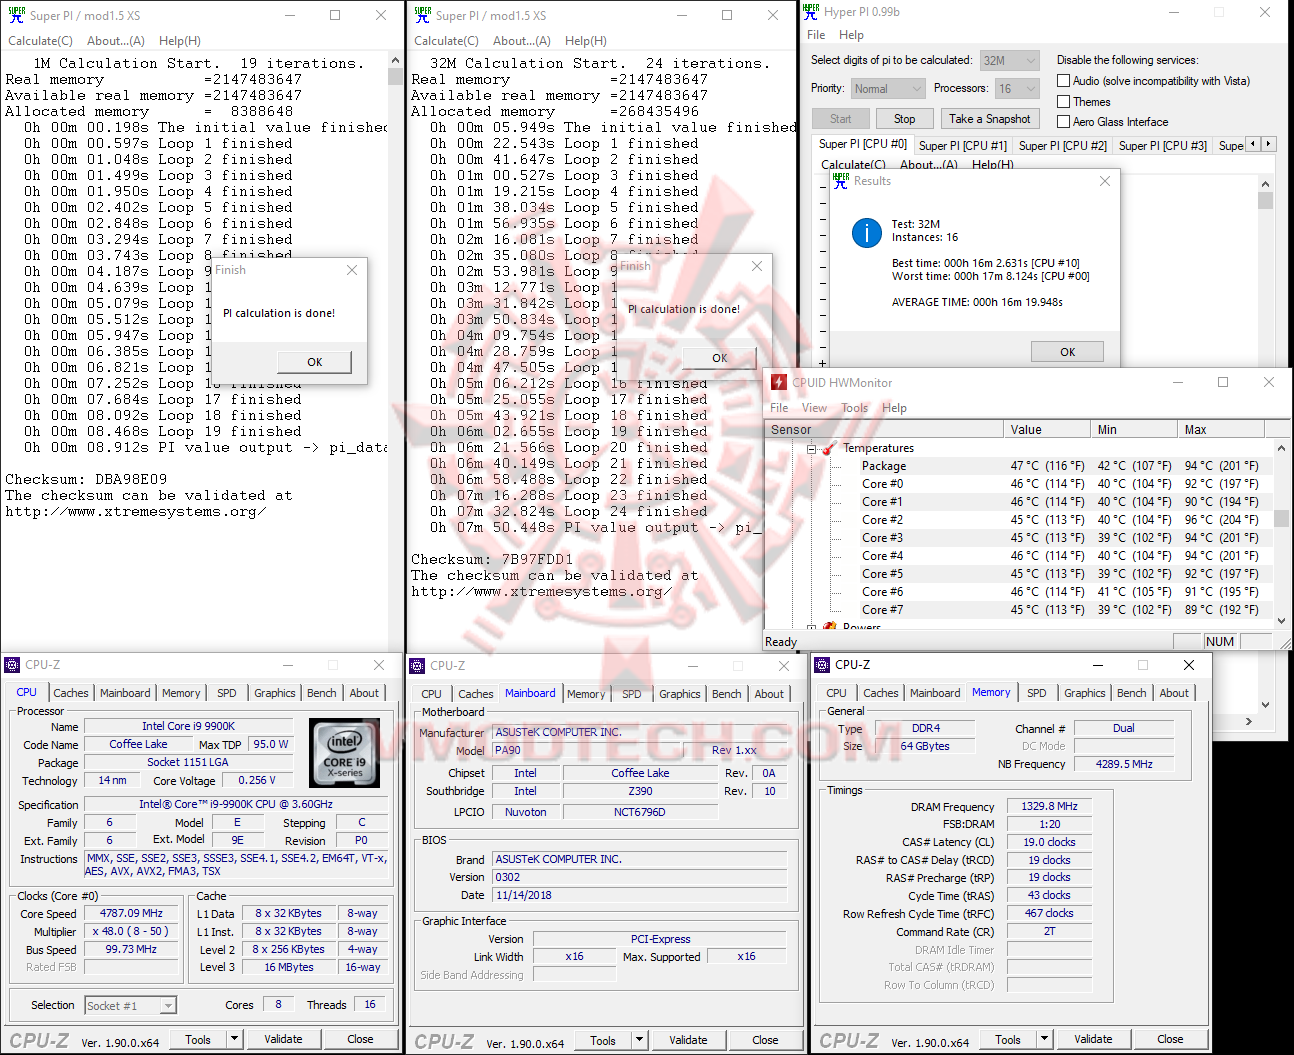This screenshot has width=1294, height=1055.
Task: Open the SPD tab in the CPU-Z Mainboard window
Action: click(632, 694)
